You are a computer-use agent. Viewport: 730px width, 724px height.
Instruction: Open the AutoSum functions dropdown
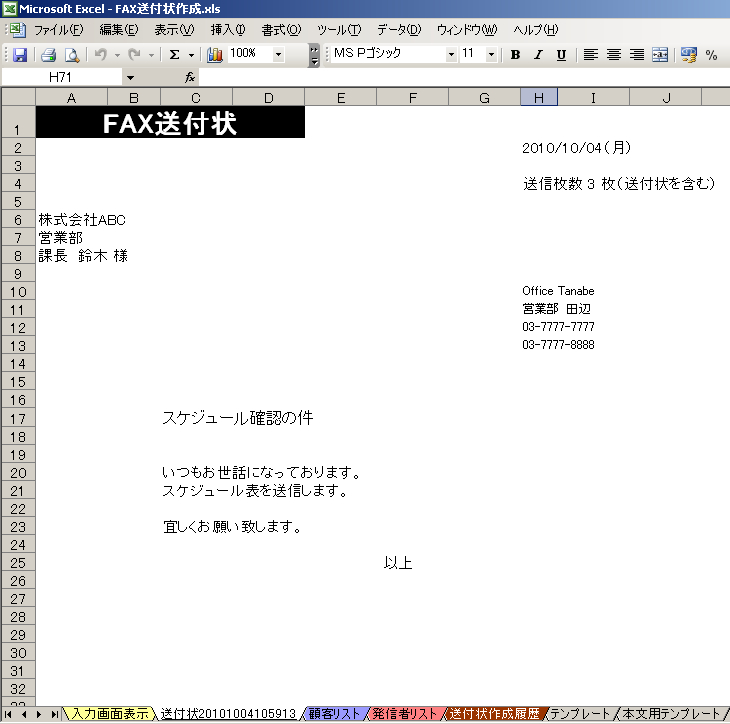pos(191,55)
